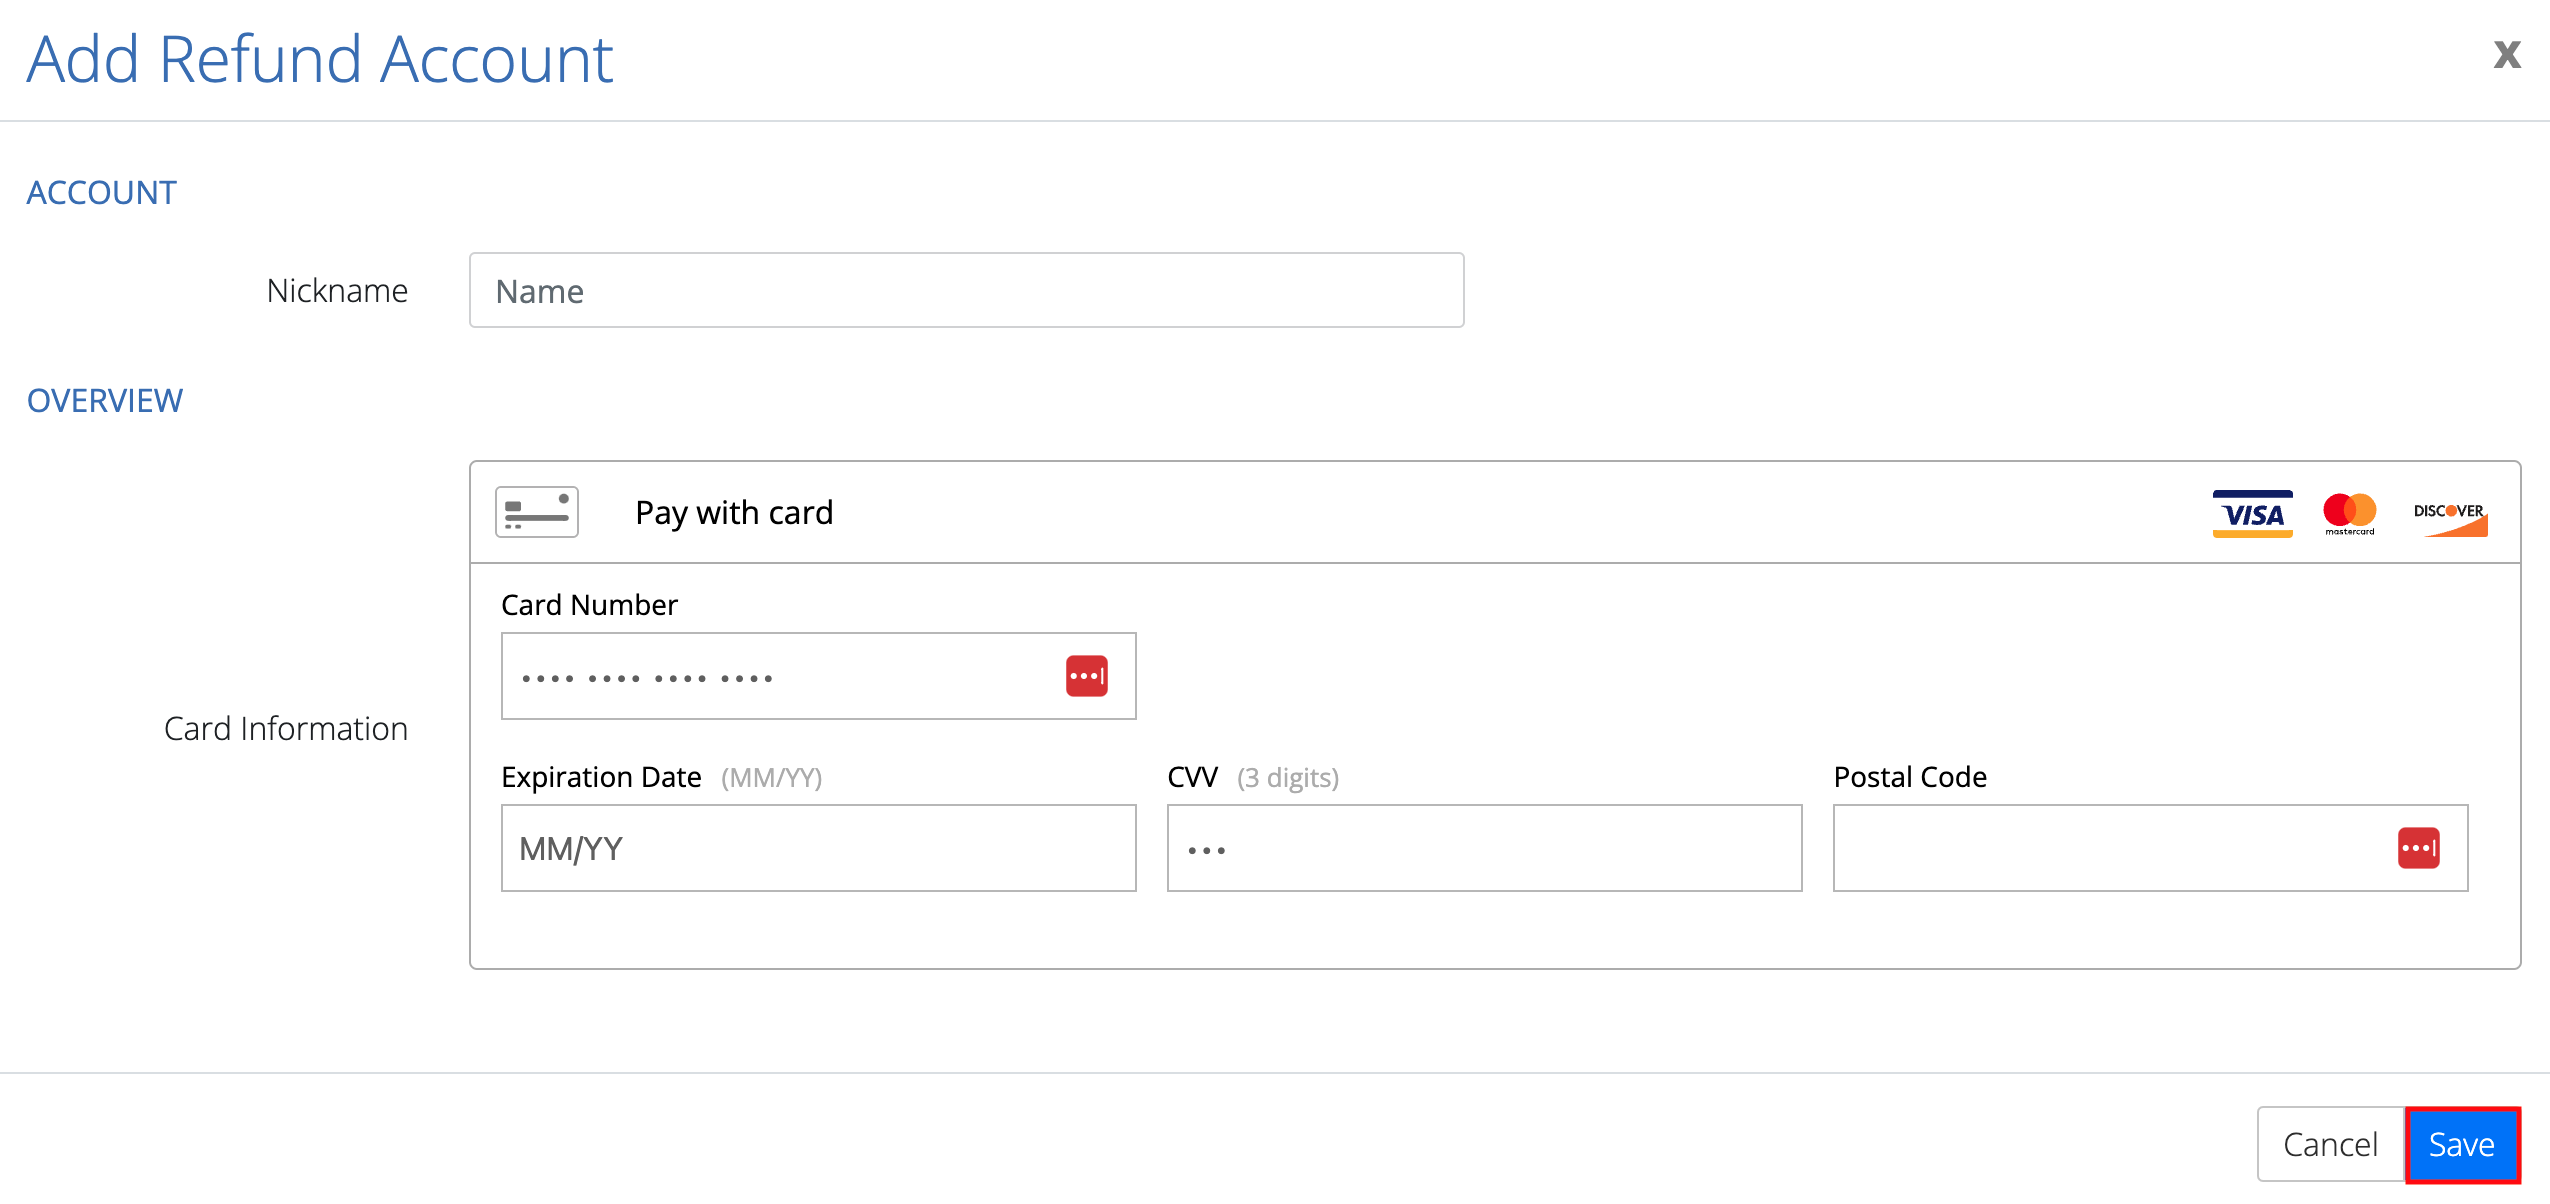Click the Pay with card header label
Viewport: 2550px width, 1204px height.
[x=734, y=512]
